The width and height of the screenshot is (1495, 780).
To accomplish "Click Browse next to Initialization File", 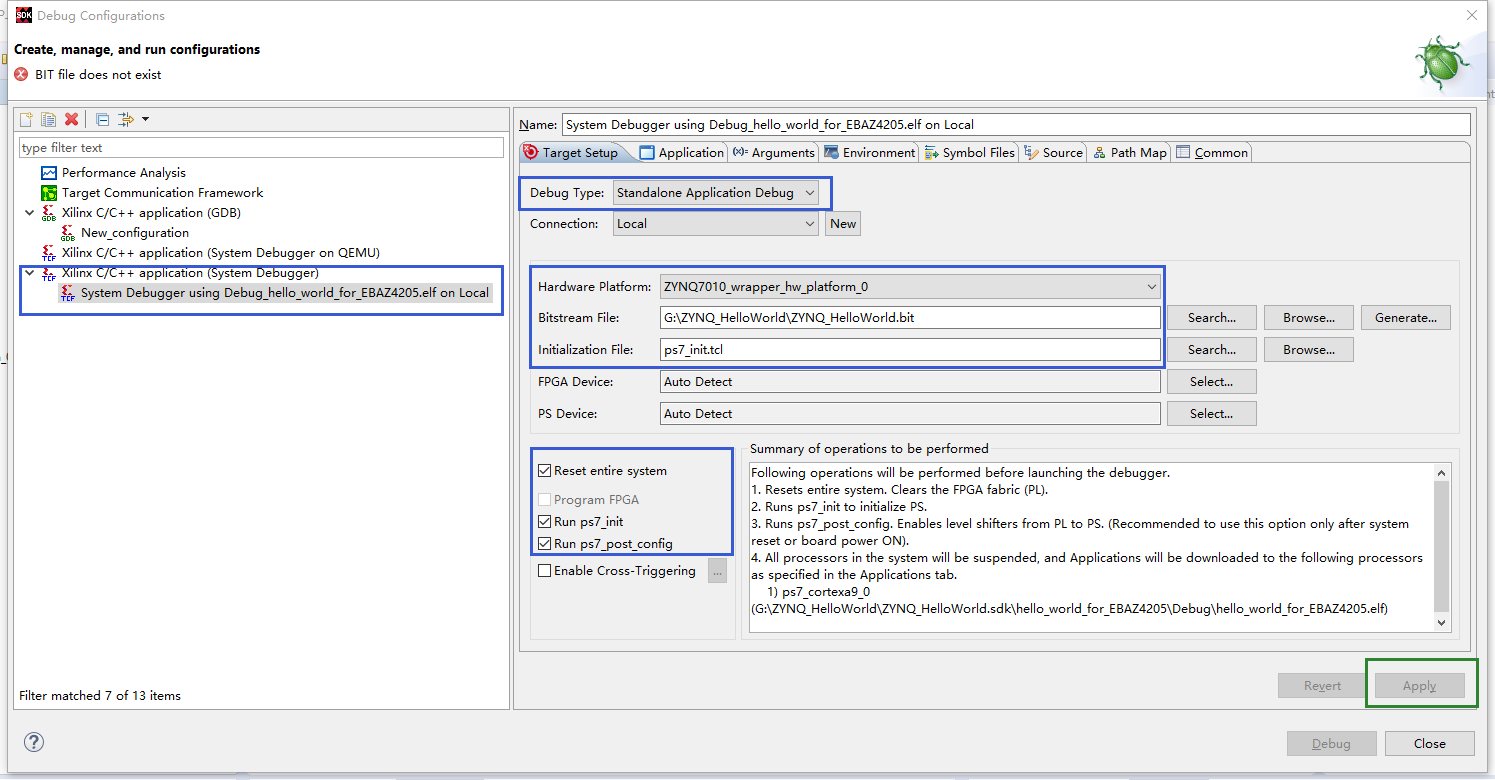I will pyautogui.click(x=1308, y=350).
